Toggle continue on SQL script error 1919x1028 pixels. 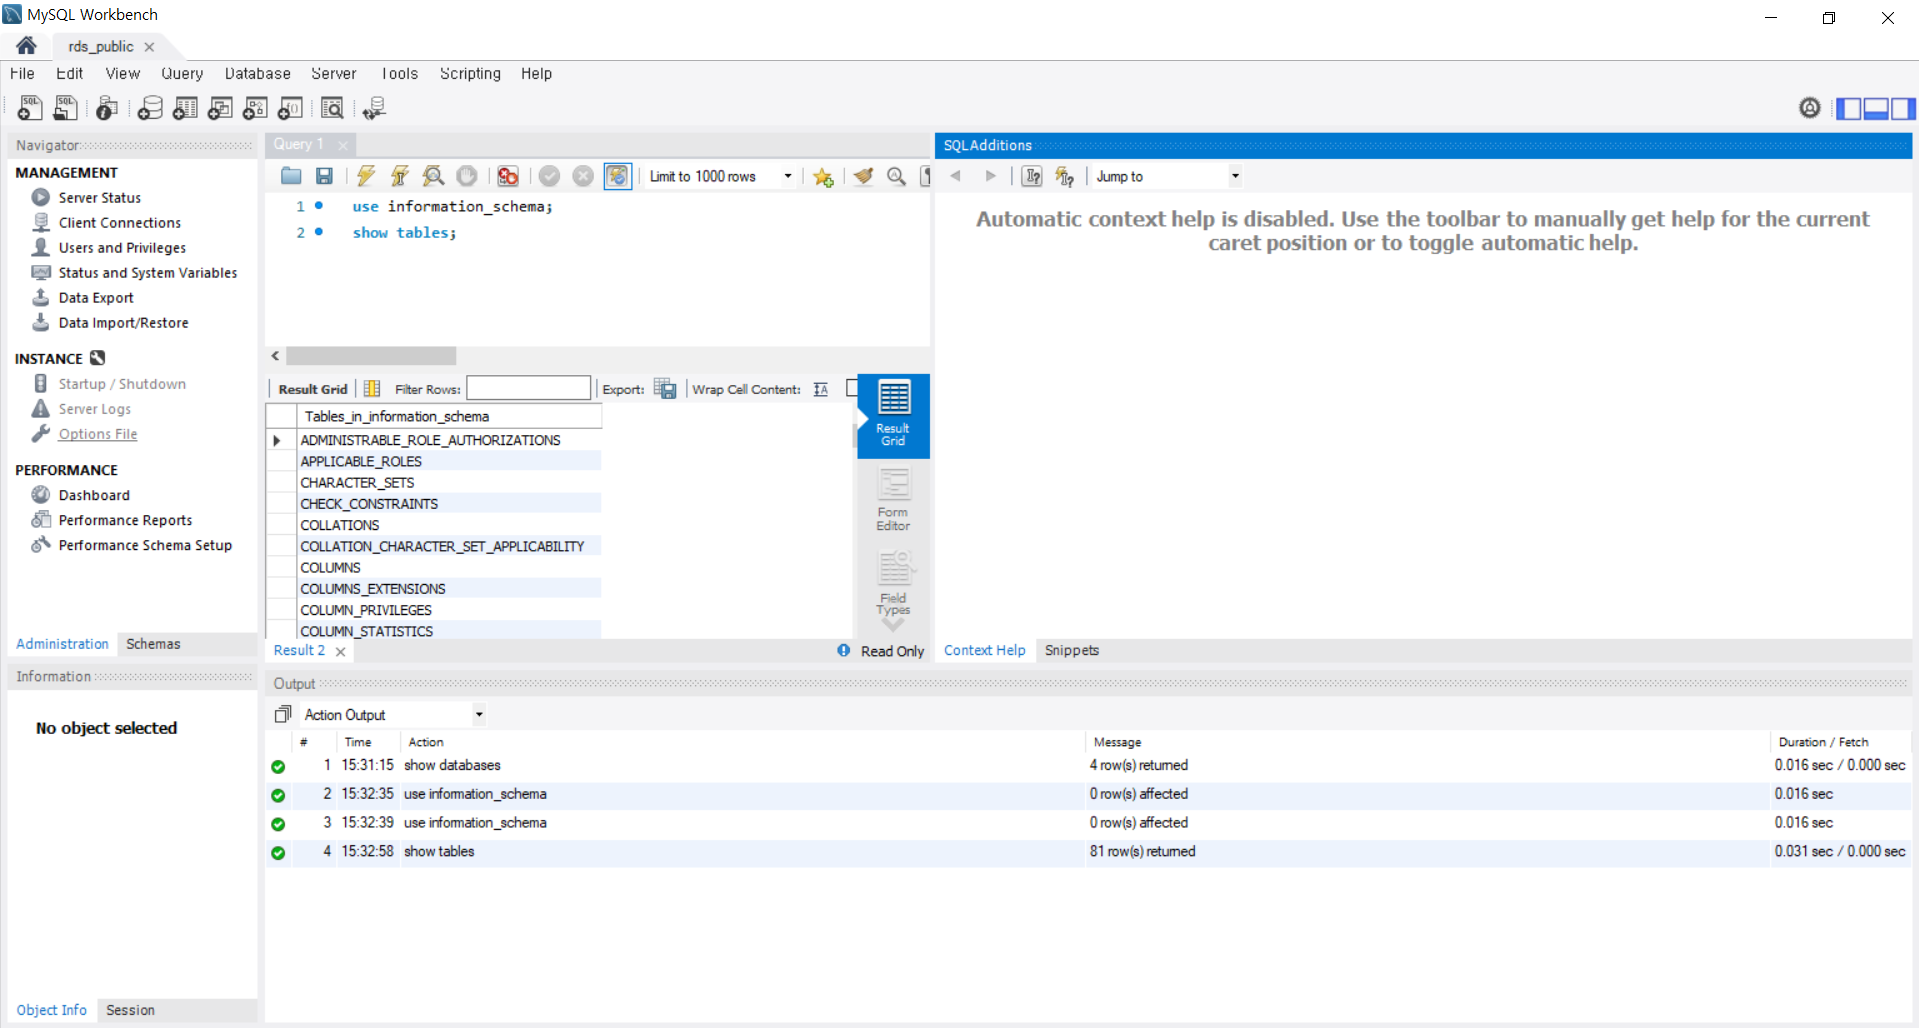(x=508, y=176)
